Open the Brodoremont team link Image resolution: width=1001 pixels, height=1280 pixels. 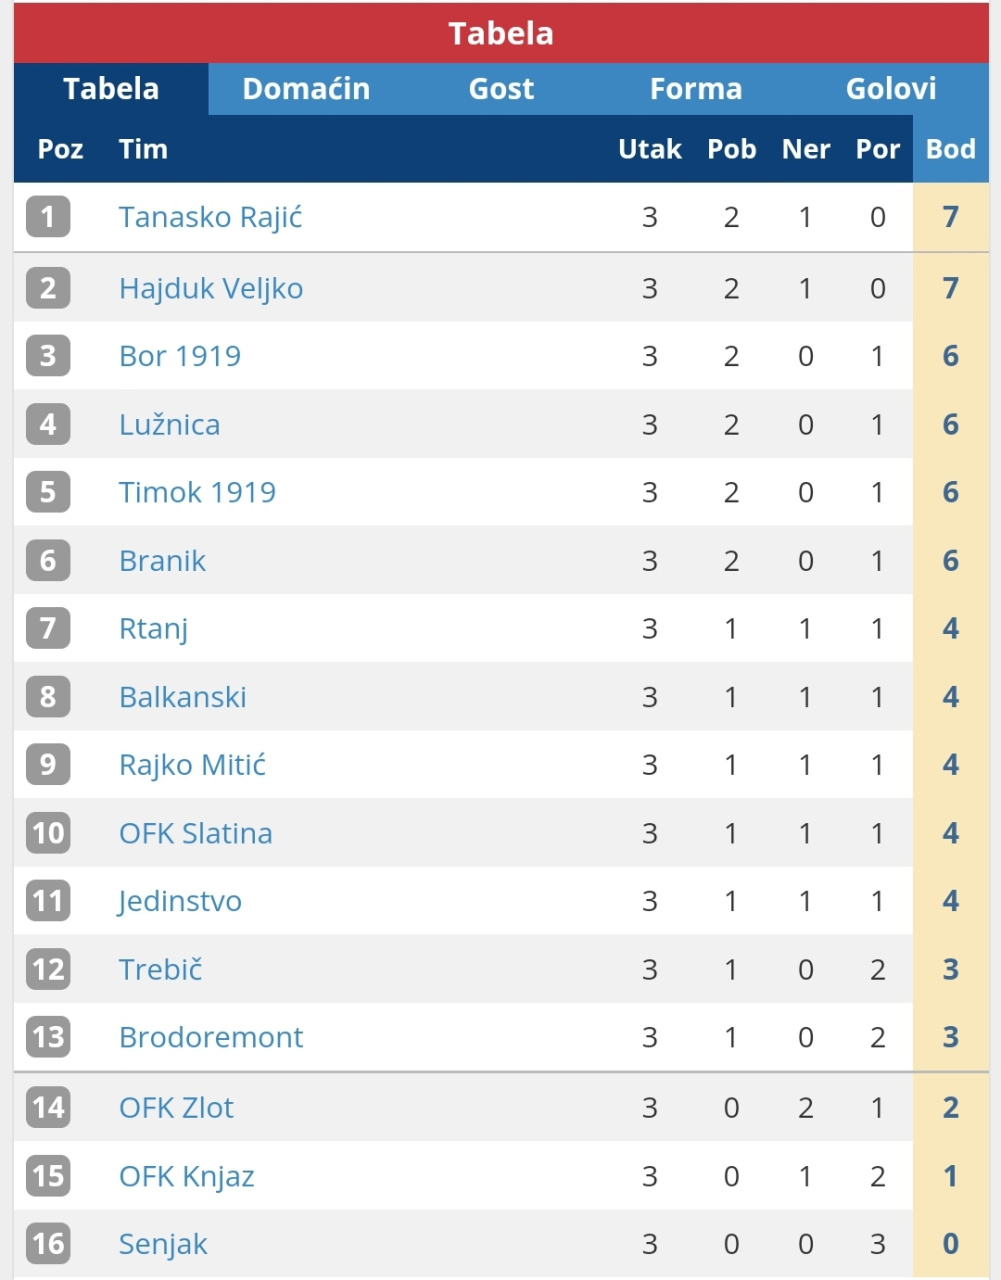(210, 1037)
